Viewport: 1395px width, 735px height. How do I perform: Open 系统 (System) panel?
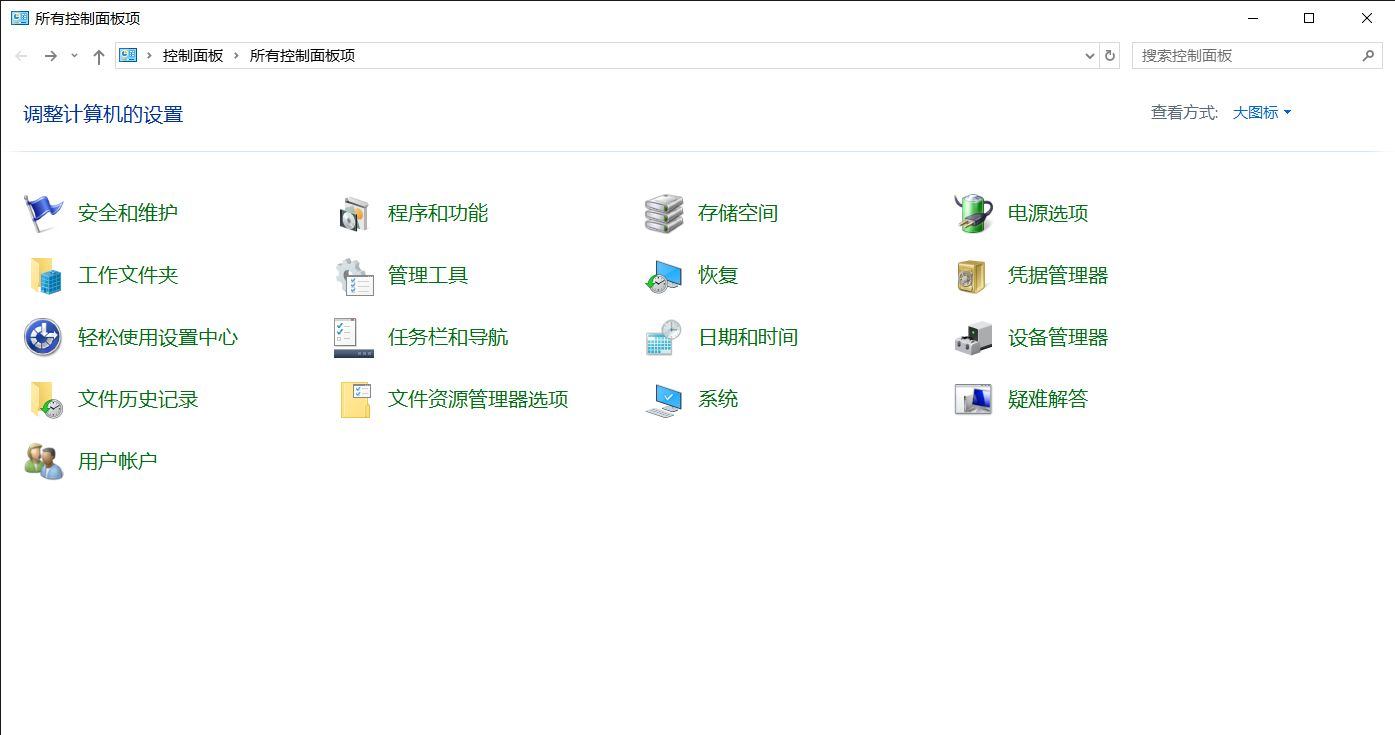tap(717, 399)
